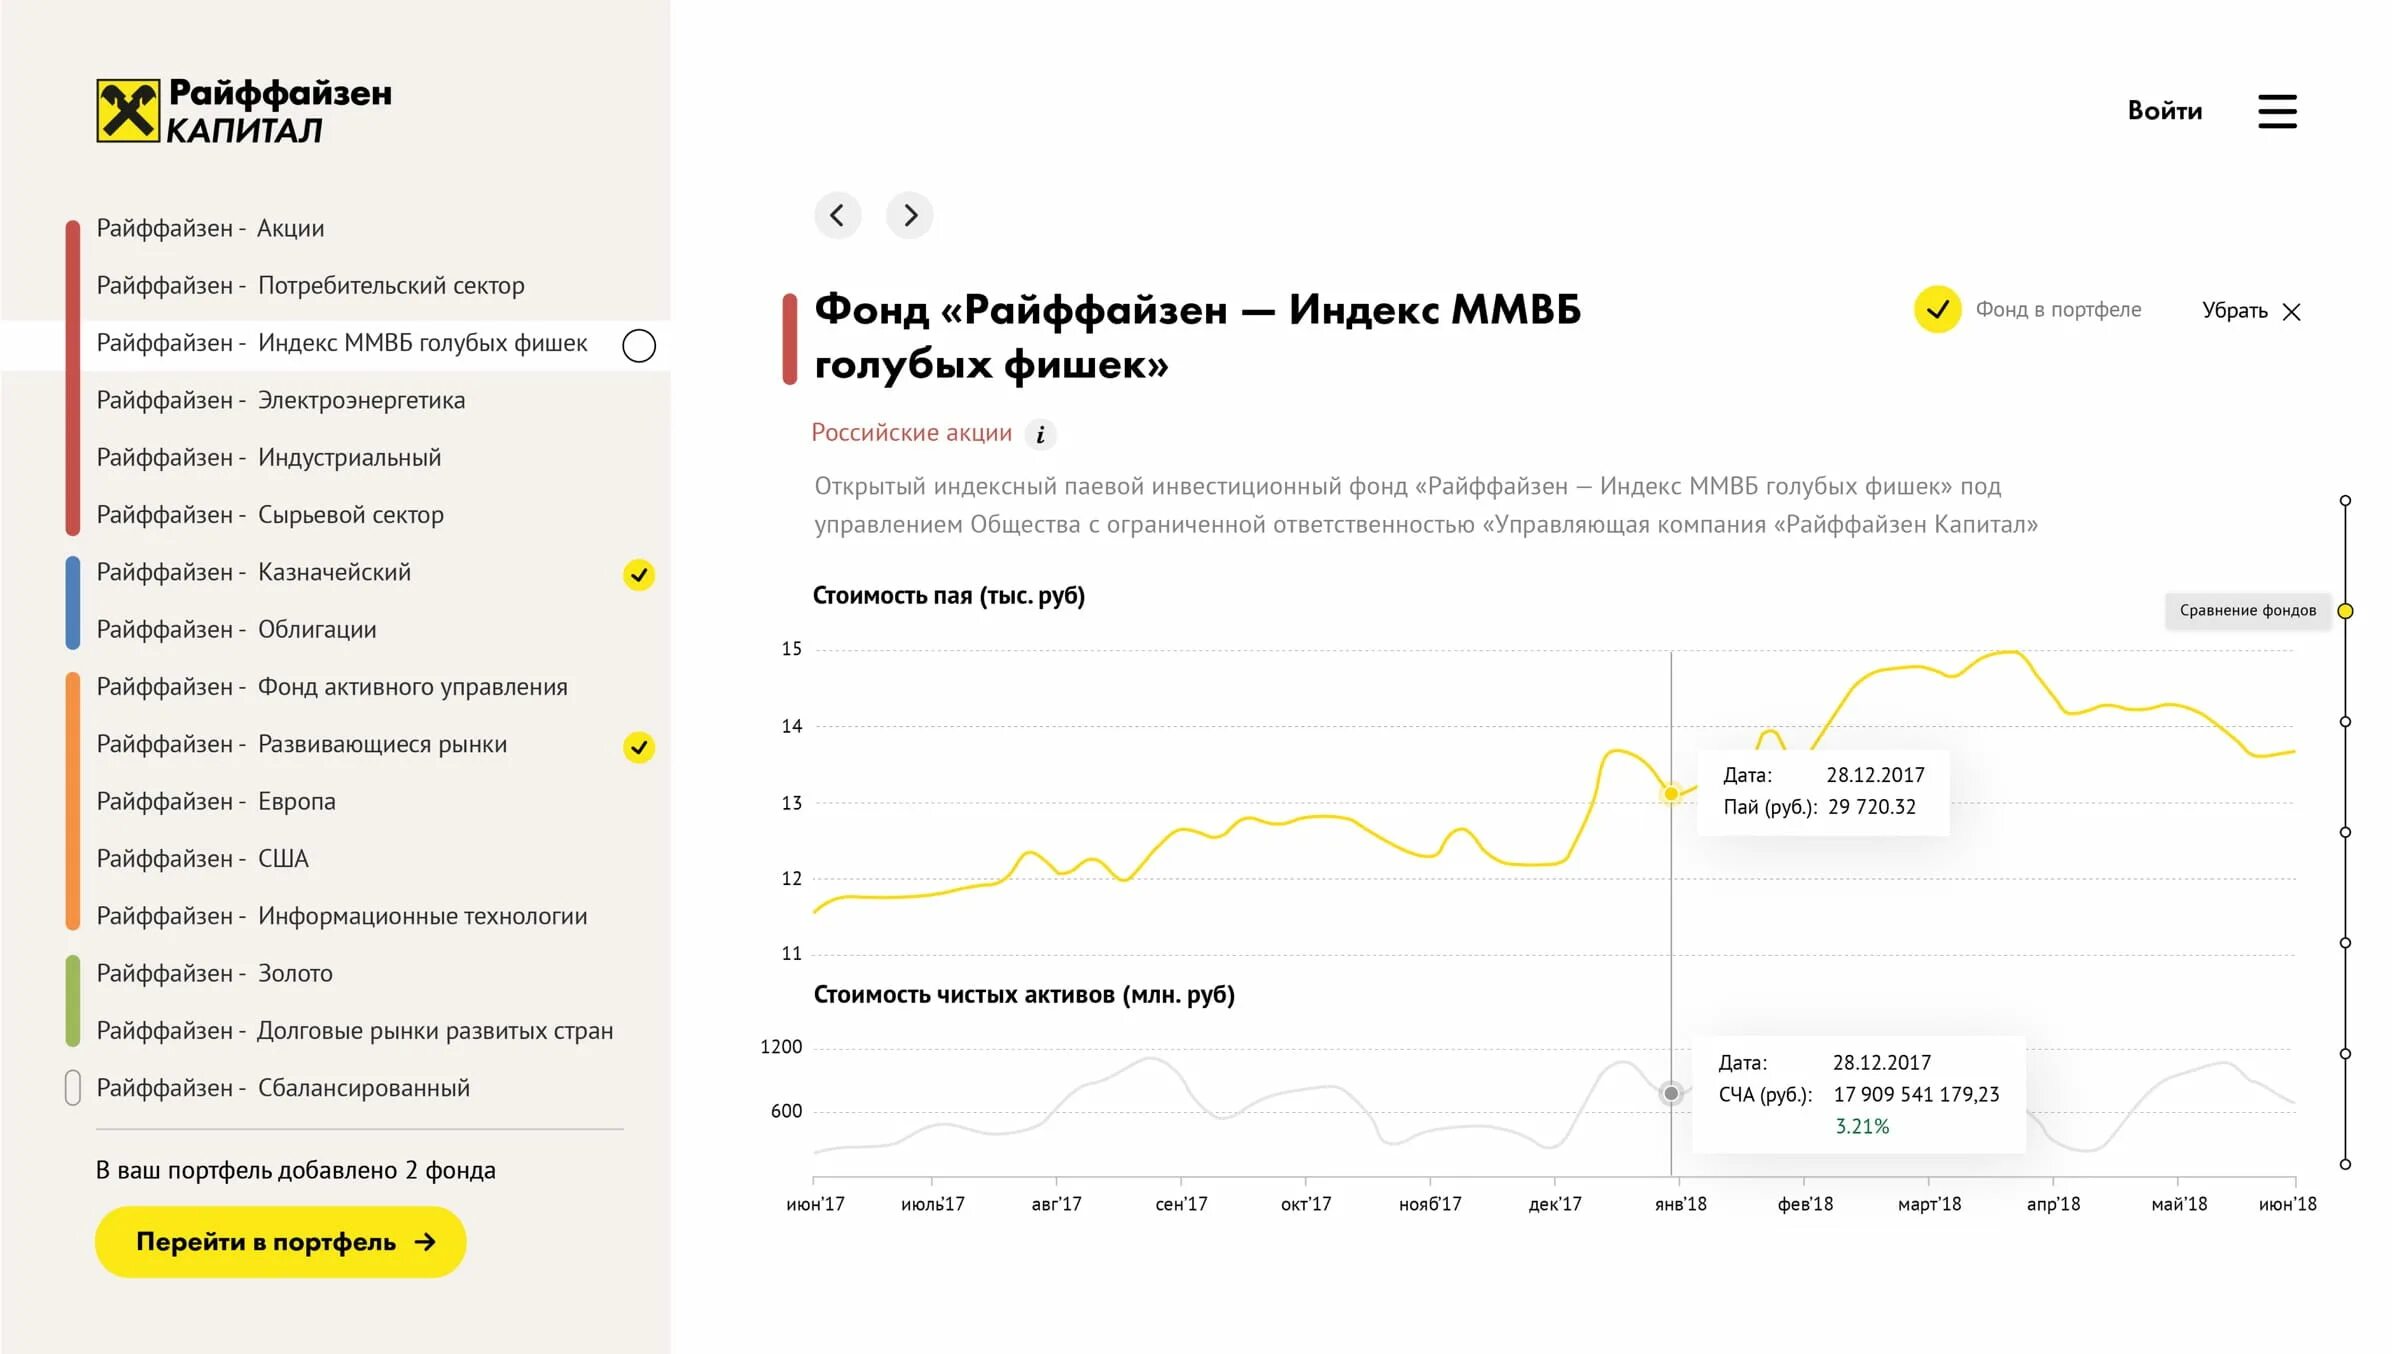Click Войти to log in
2392x1354 pixels.
(x=2164, y=111)
